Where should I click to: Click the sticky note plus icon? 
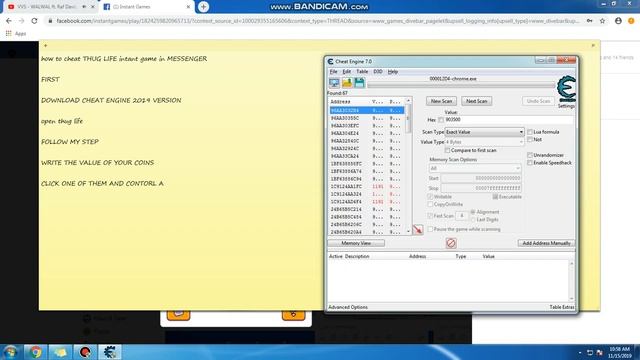point(45,45)
